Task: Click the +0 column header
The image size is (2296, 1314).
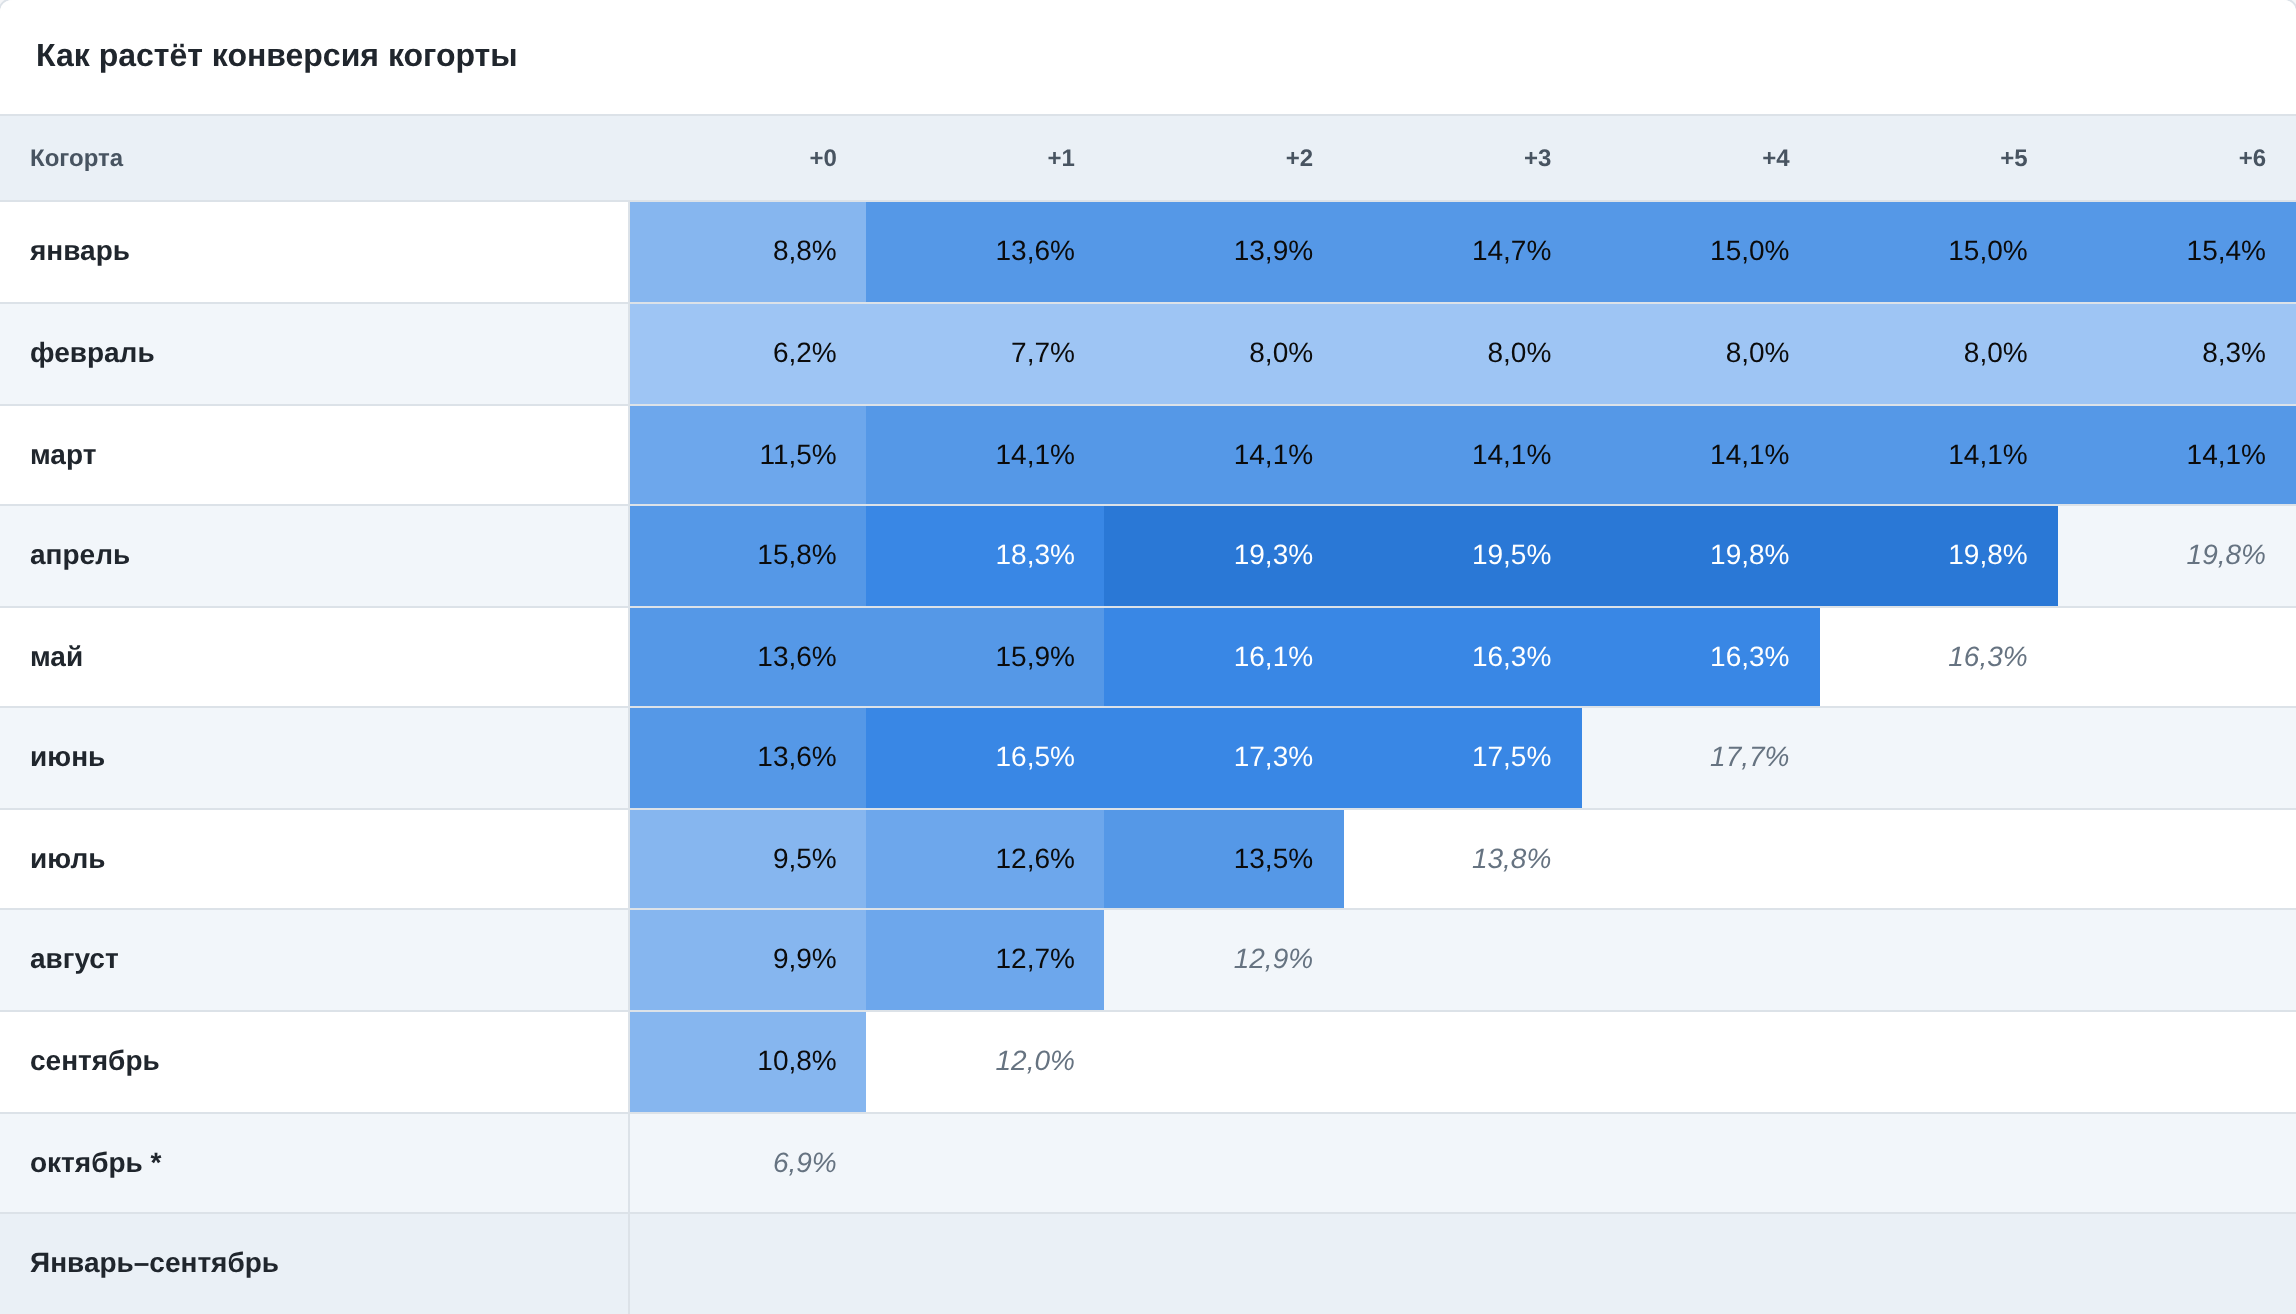Action: (822, 158)
